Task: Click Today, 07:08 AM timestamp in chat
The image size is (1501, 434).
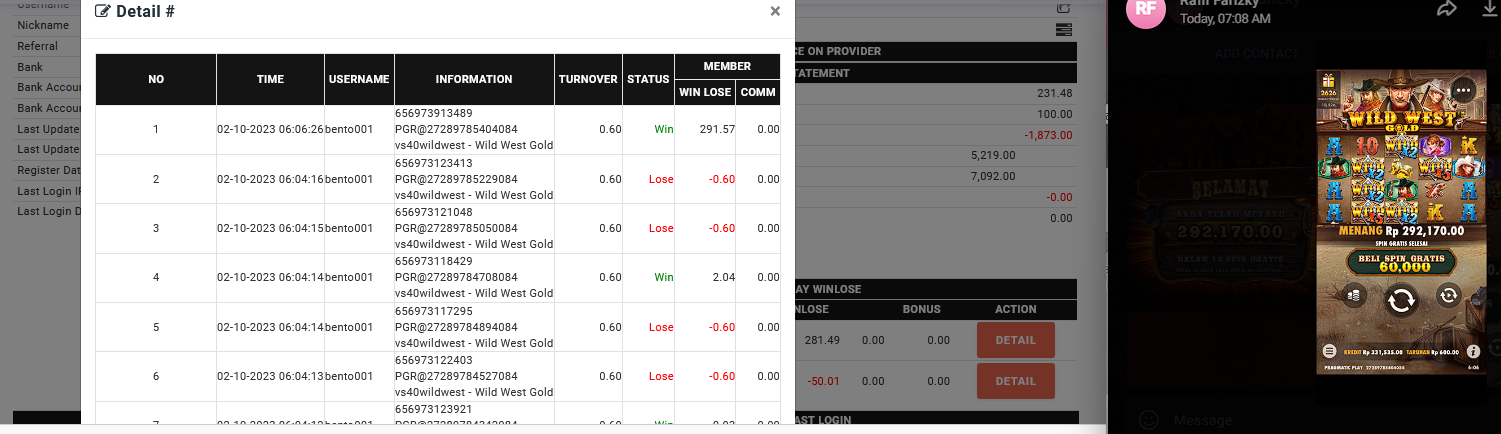Action: pyautogui.click(x=1225, y=19)
